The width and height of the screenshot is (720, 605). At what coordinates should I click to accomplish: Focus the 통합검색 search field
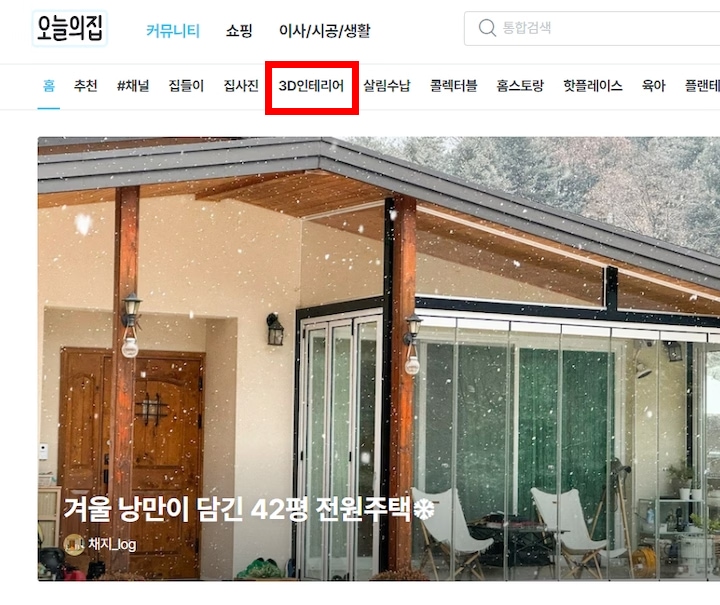click(592, 28)
